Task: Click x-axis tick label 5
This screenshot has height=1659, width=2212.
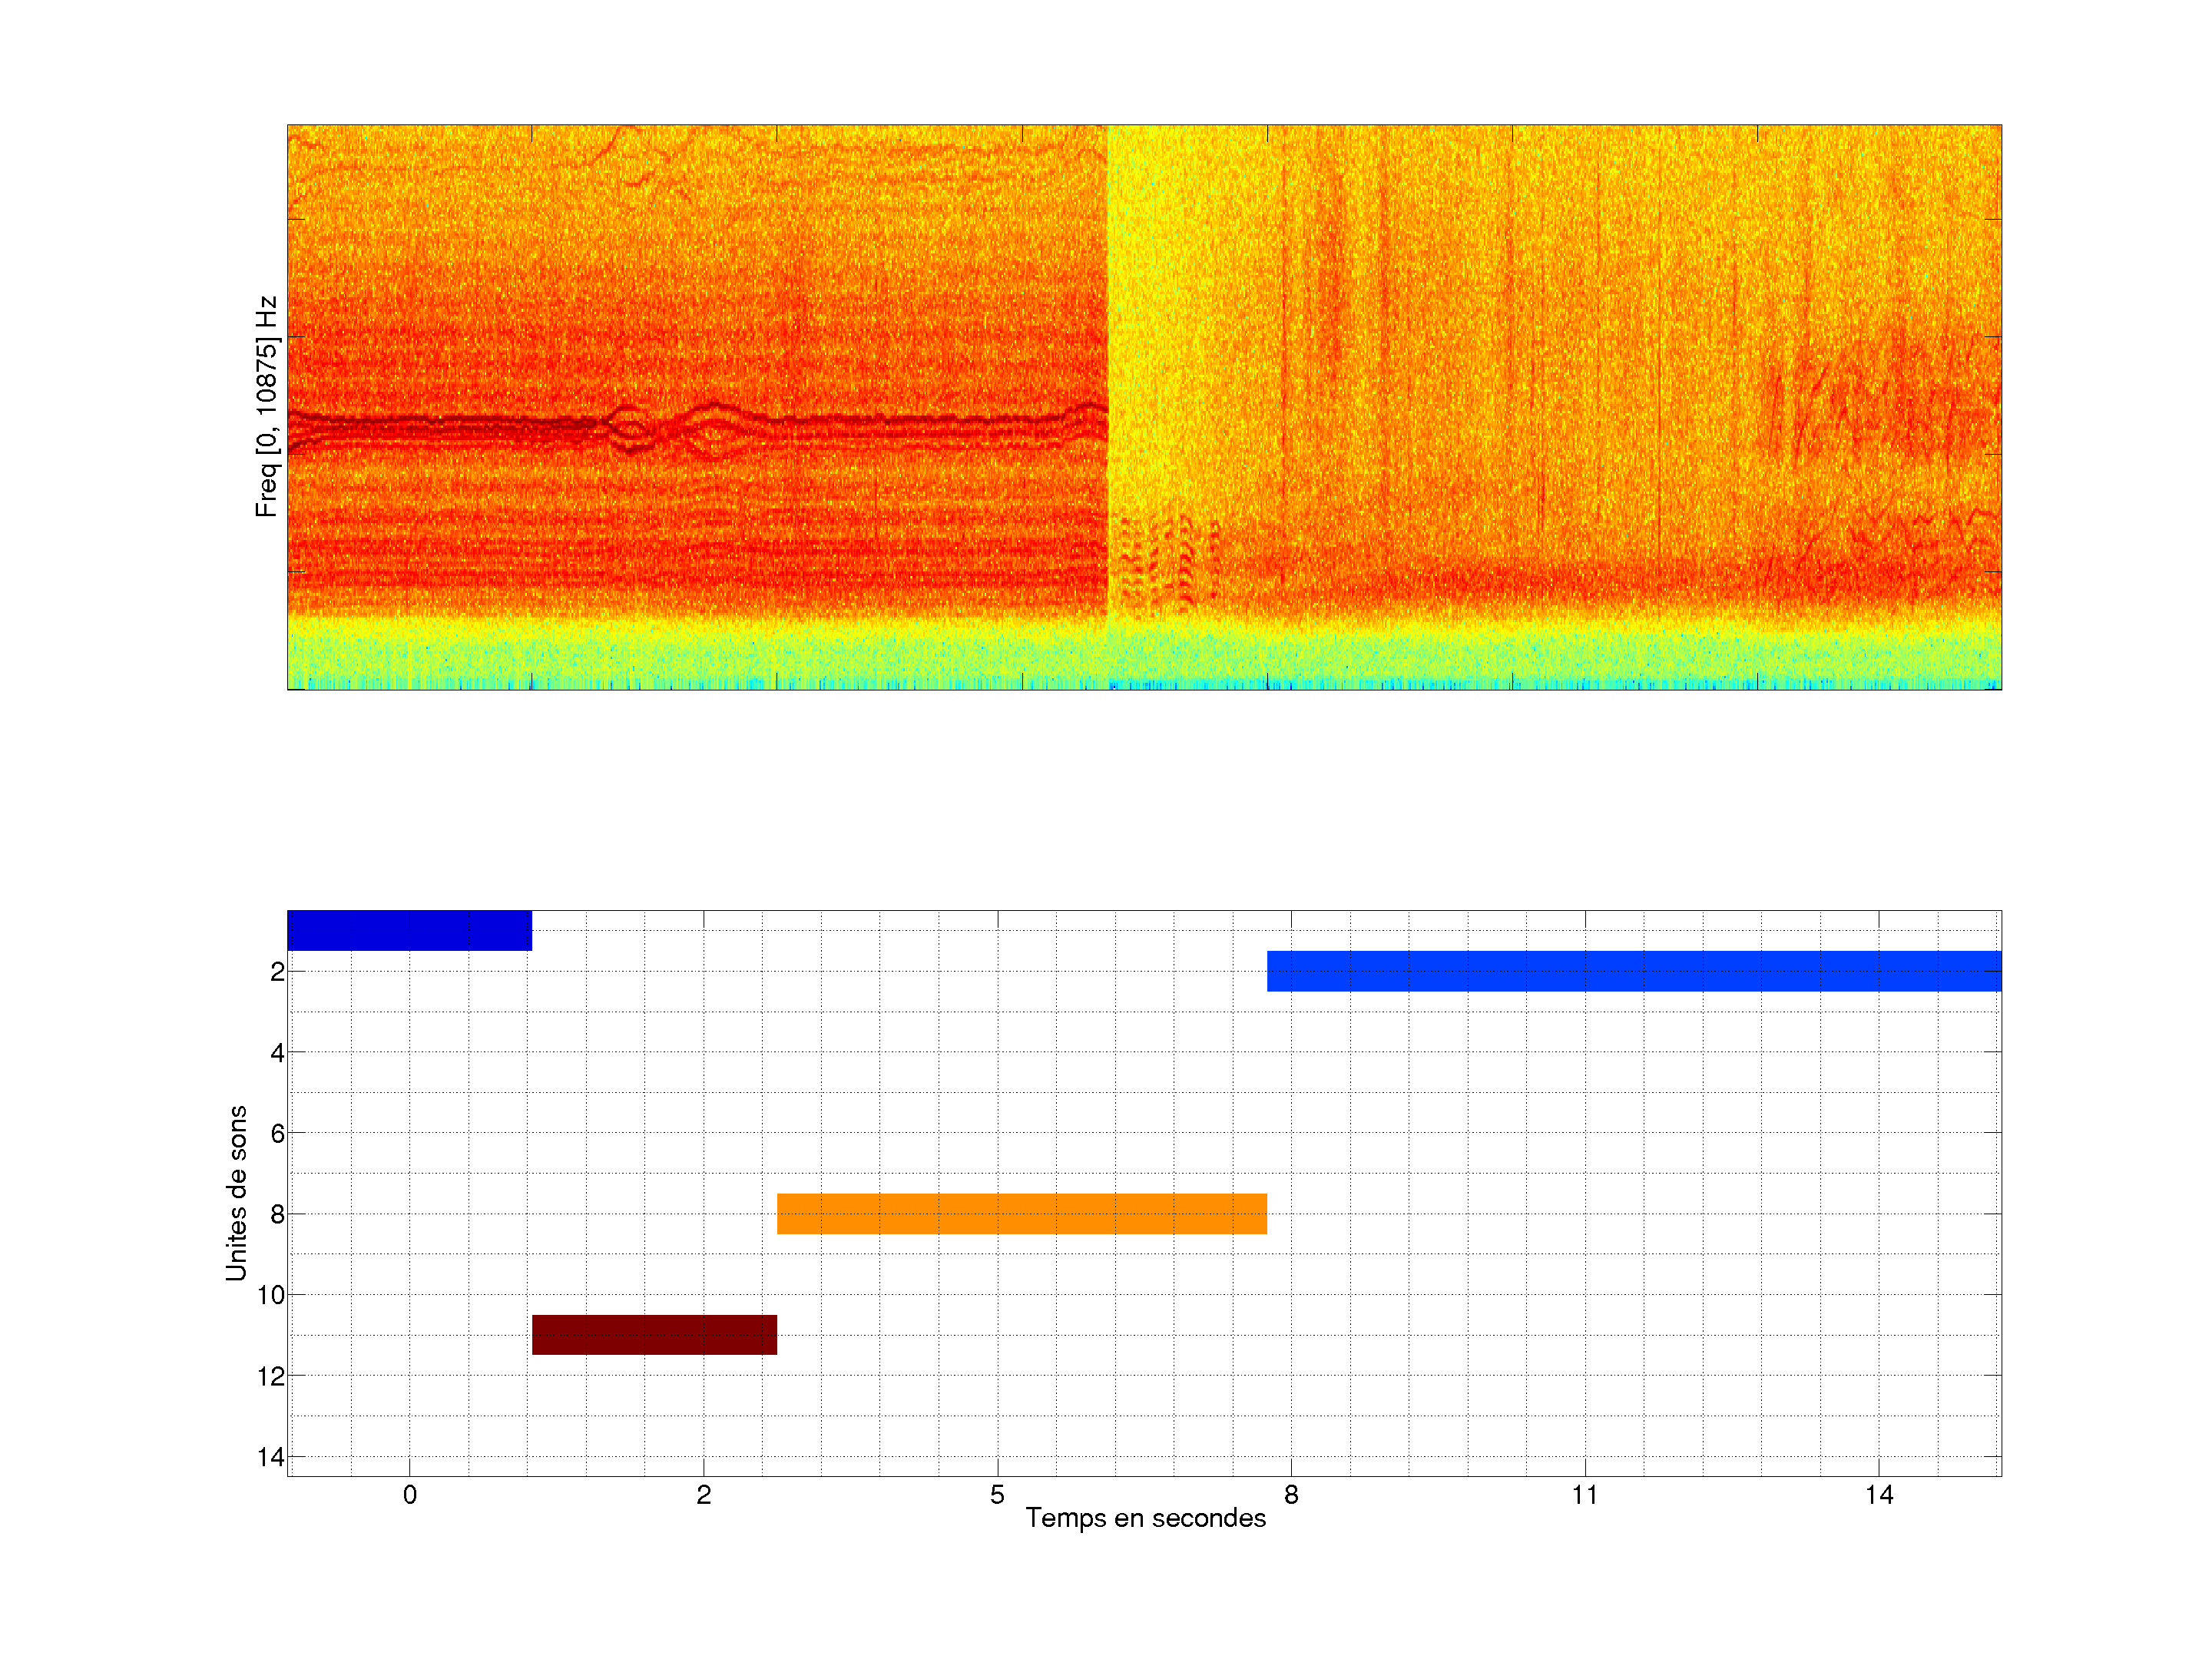Action: 997,1495
